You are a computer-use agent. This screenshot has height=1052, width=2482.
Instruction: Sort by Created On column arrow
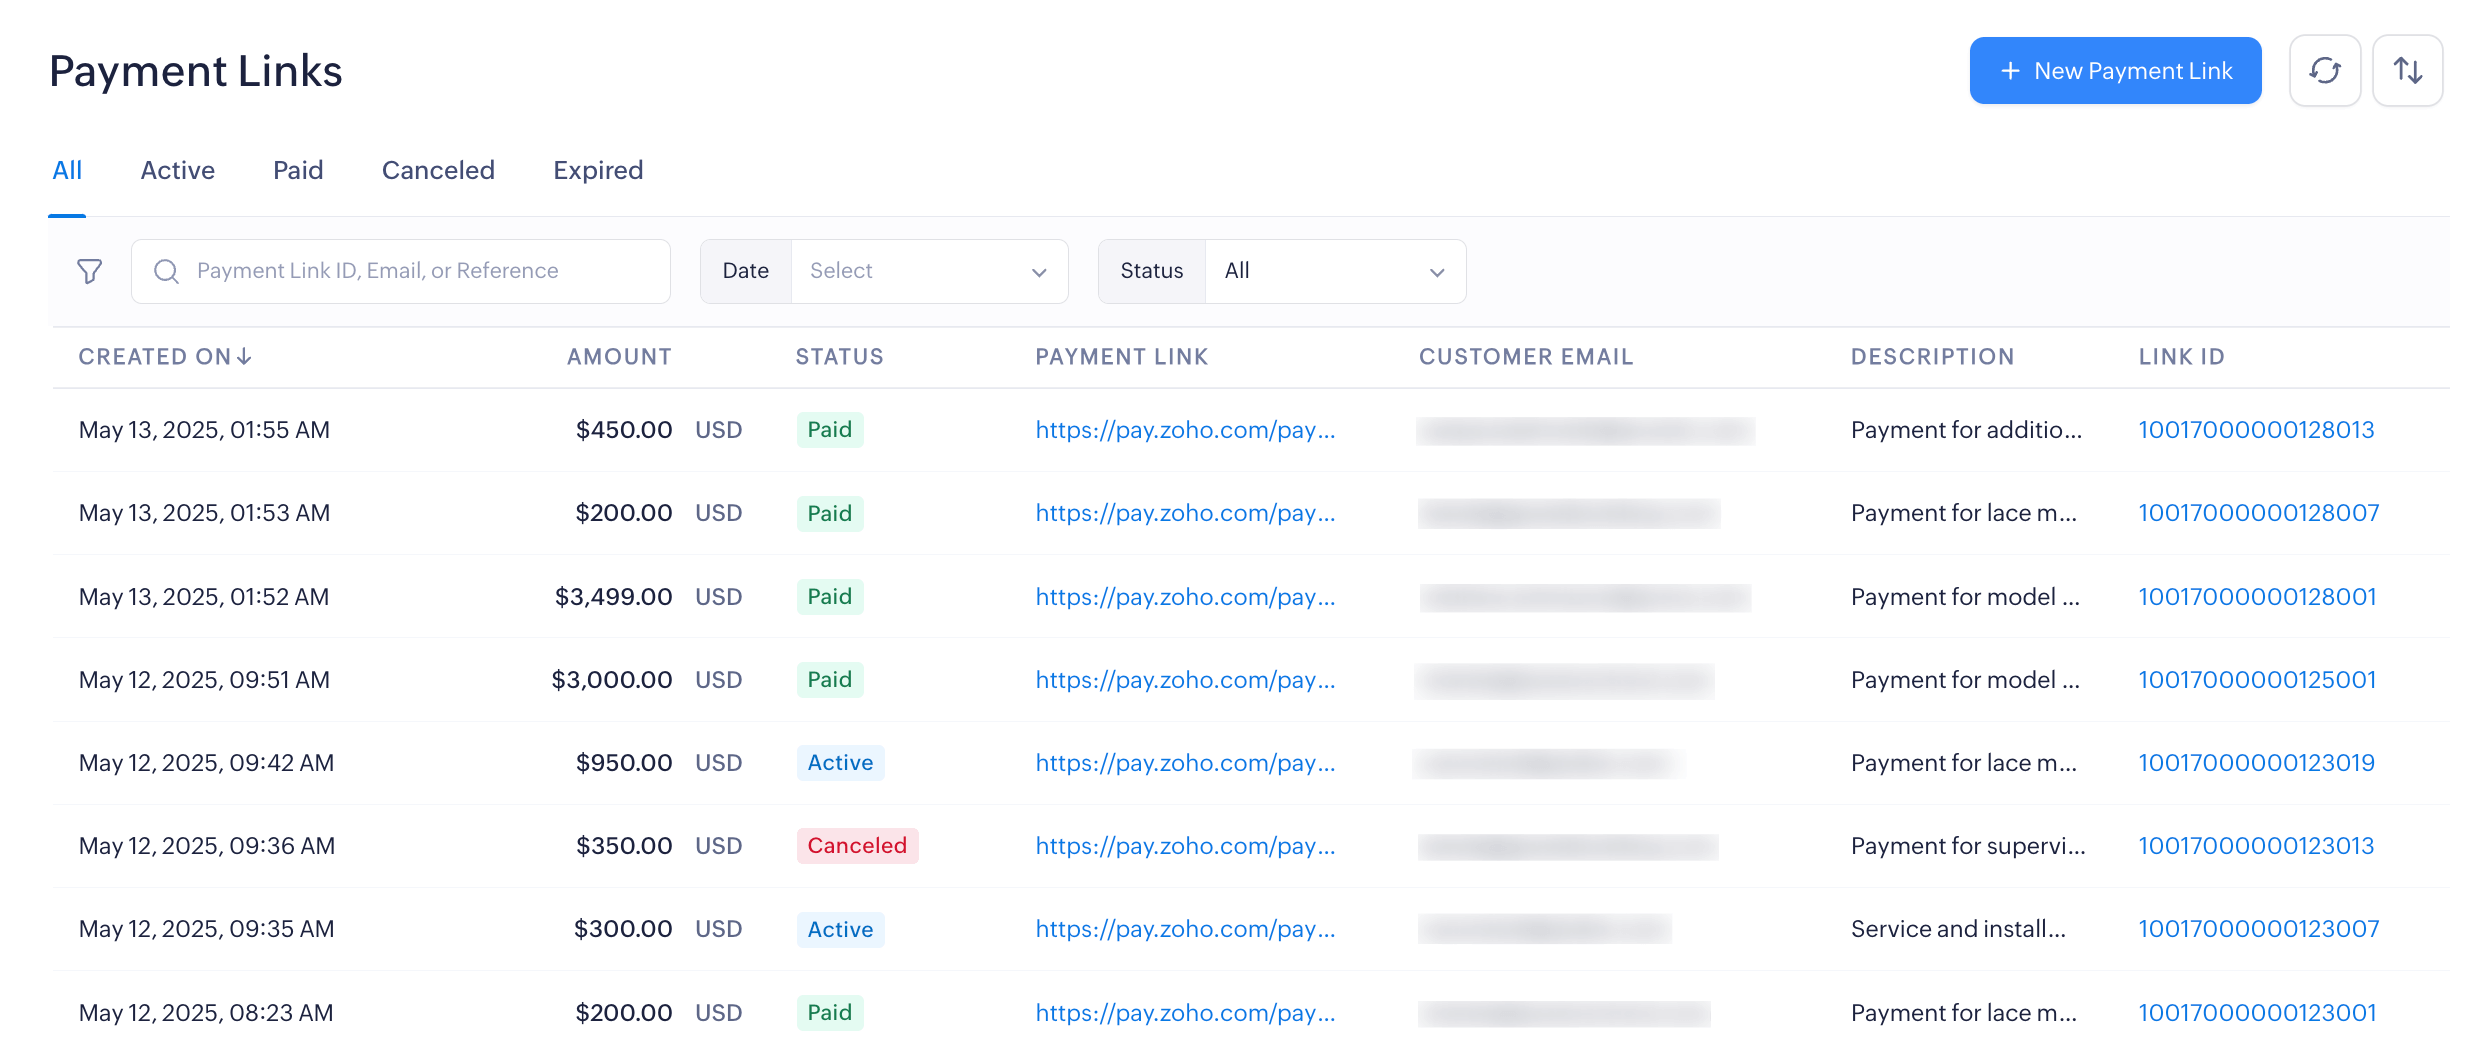tap(245, 357)
